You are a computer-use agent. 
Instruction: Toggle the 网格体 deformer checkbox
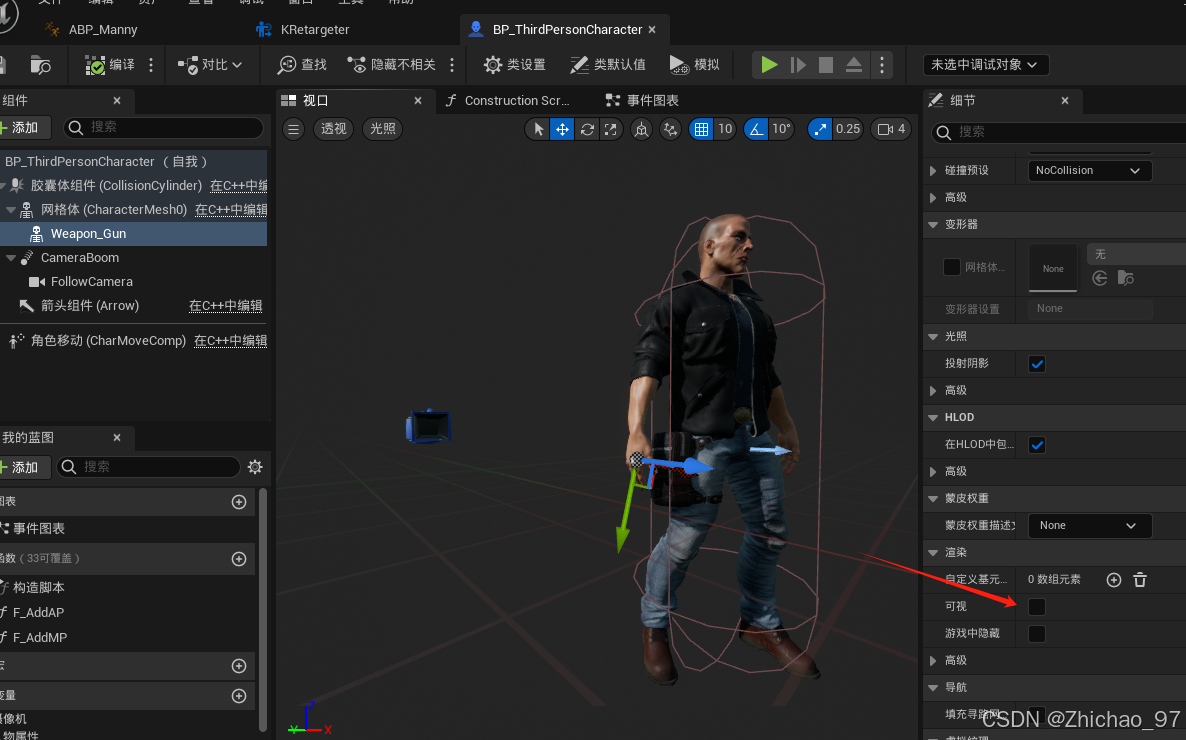(952, 267)
